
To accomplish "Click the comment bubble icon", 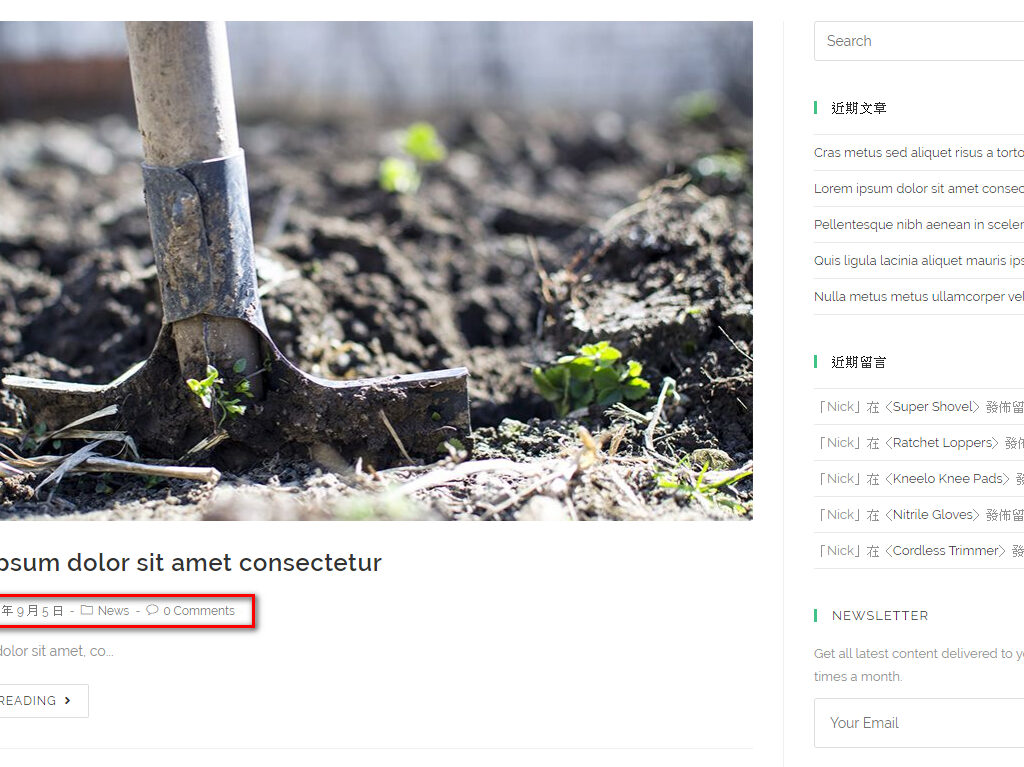I will [152, 610].
